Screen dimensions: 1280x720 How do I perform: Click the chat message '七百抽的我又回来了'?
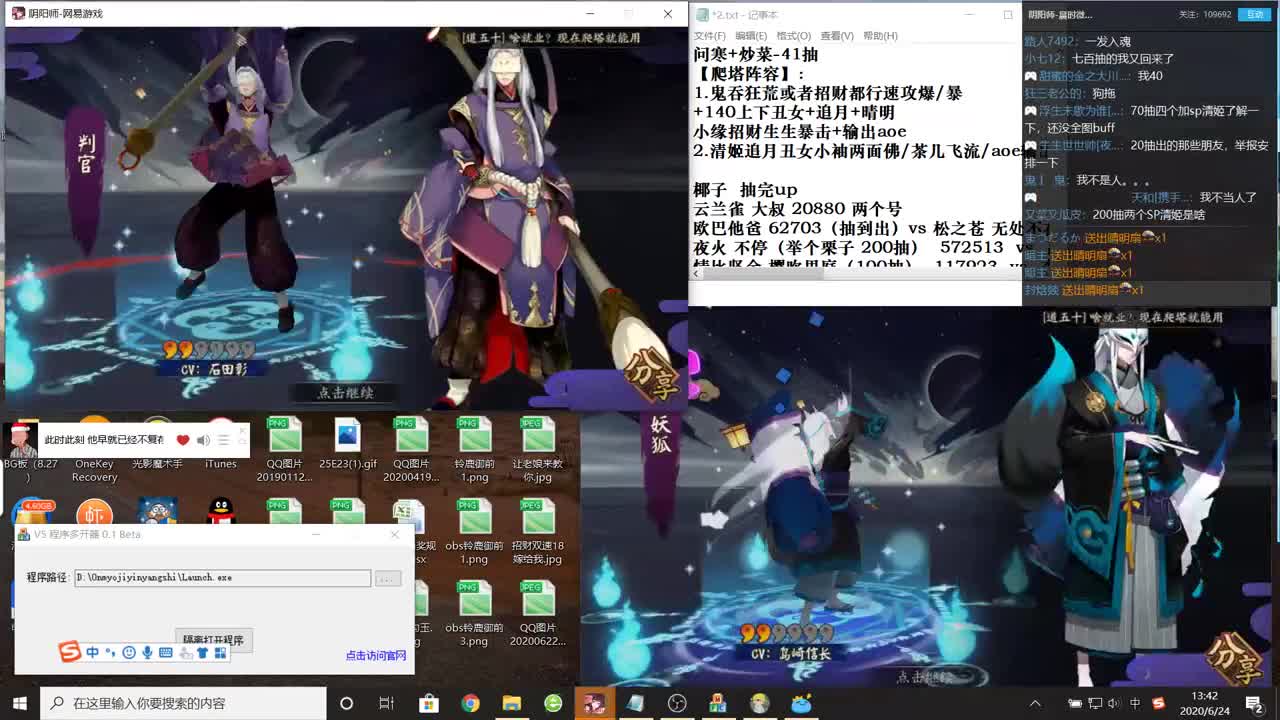1123,59
